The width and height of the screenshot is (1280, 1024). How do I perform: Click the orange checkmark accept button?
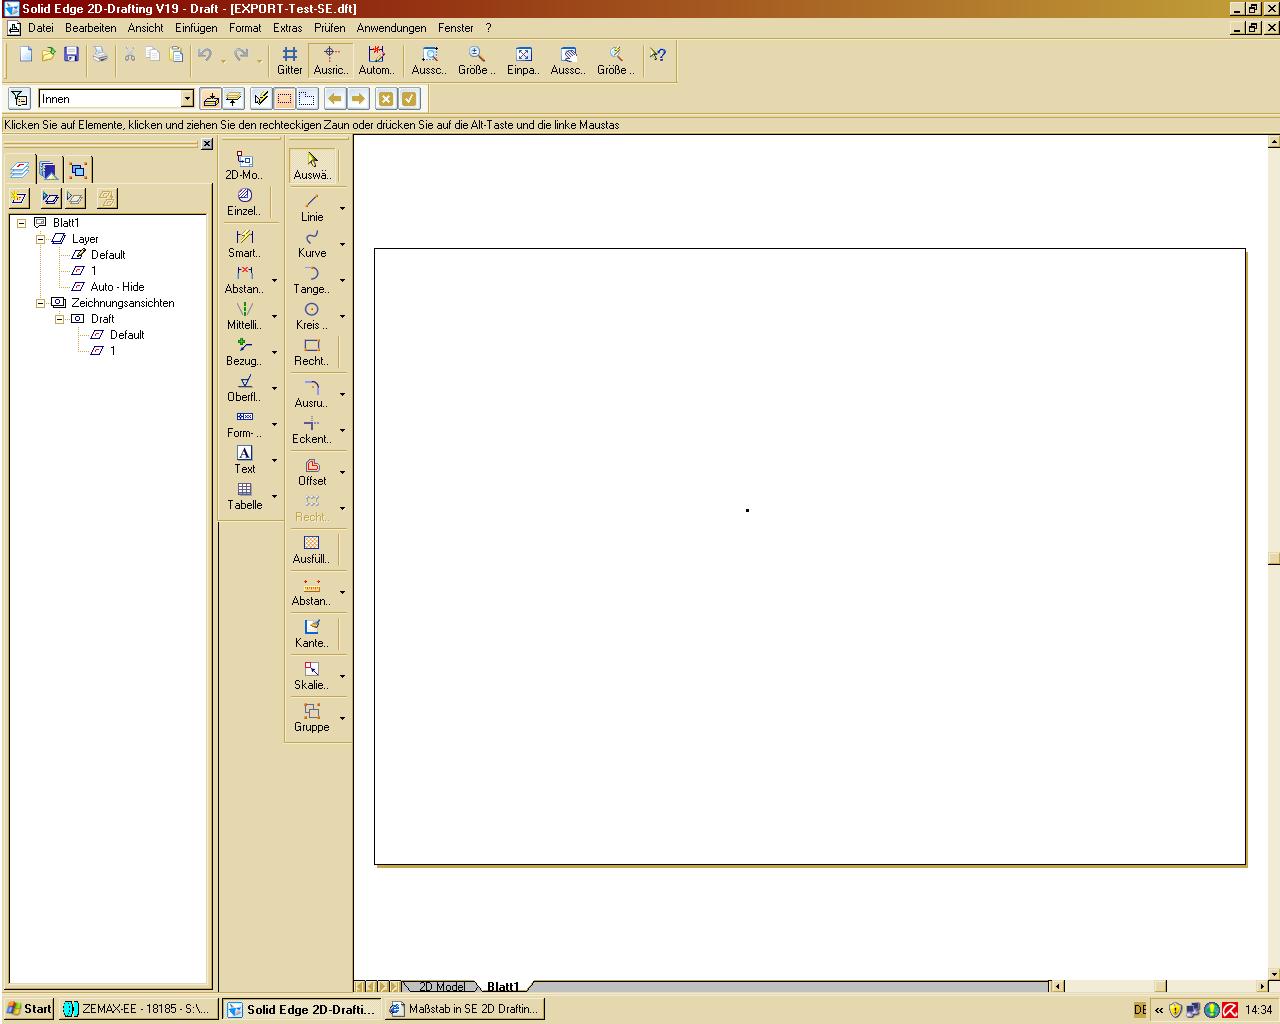click(409, 99)
